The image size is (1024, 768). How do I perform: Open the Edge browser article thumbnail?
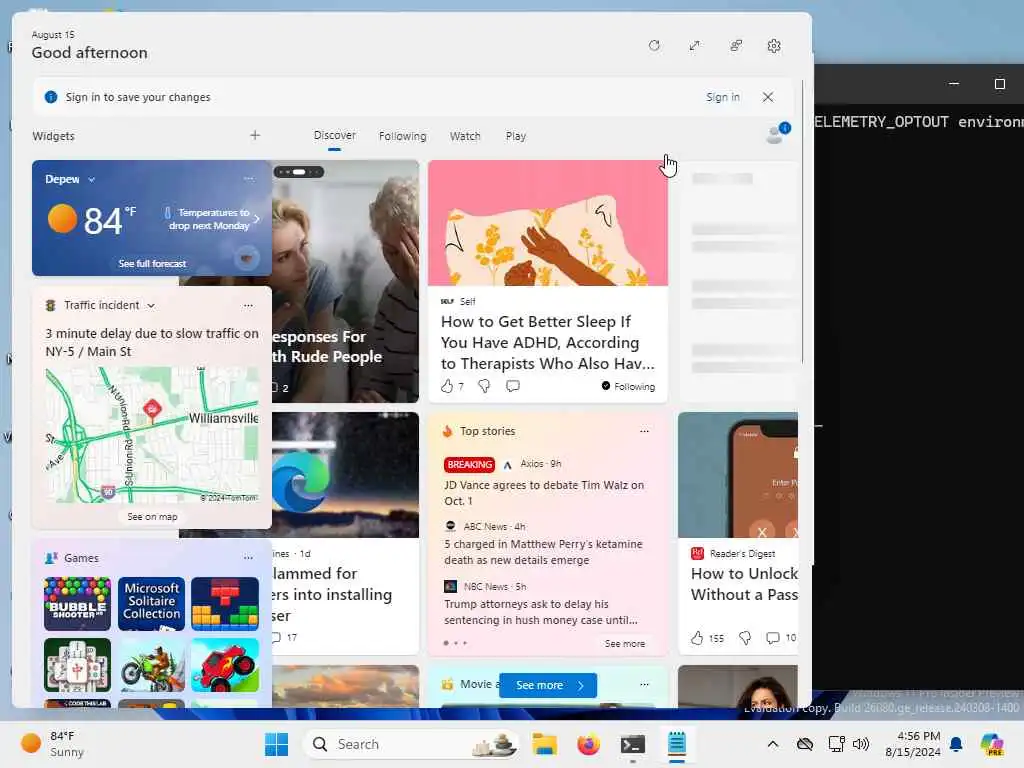345,475
